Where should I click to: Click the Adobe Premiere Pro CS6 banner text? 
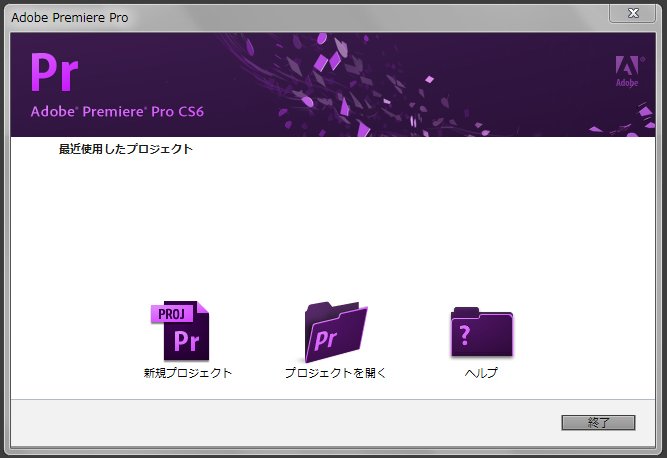pos(117,111)
